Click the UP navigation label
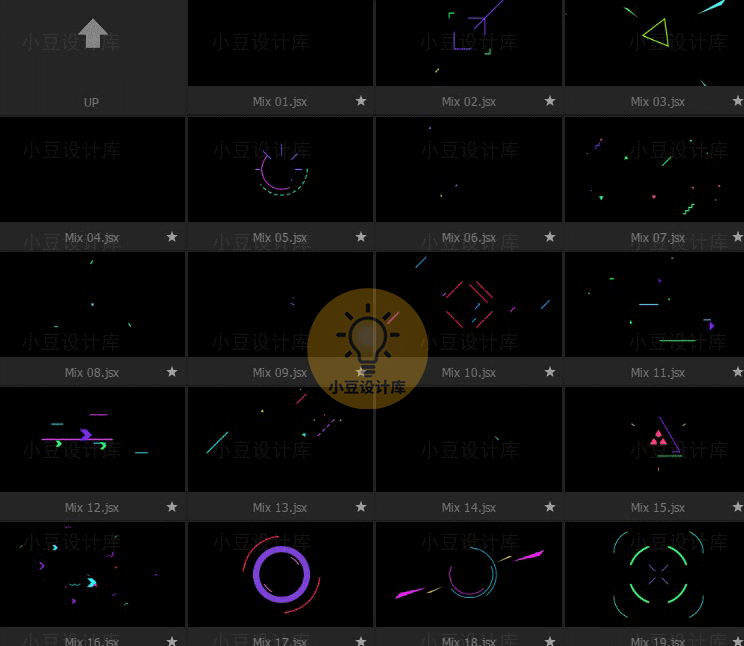The image size is (744, 646). pos(92,102)
